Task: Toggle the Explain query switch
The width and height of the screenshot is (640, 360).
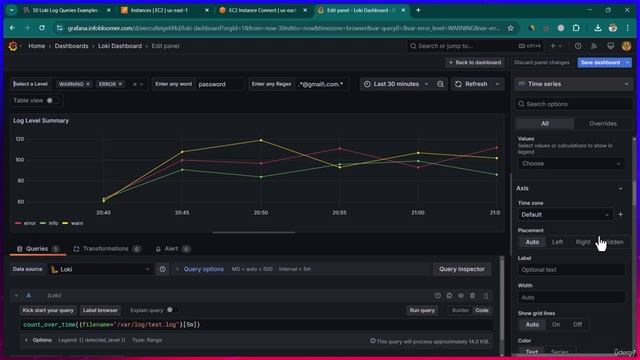Action: pyautogui.click(x=171, y=310)
